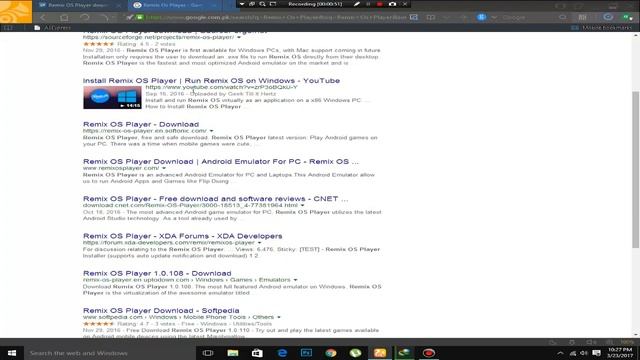Image resolution: width=640 pixels, height=360 pixels.
Task: Click 'Search the web and Windows' box
Action: 110,353
